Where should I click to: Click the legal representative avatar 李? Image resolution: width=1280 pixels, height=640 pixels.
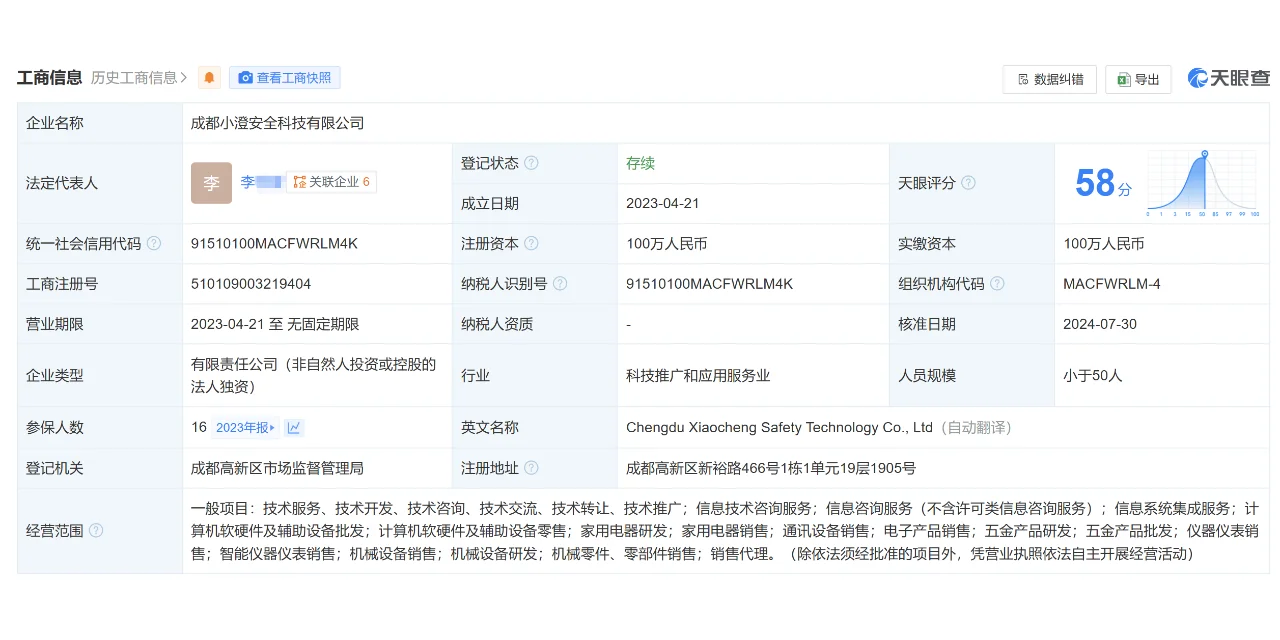pos(210,183)
